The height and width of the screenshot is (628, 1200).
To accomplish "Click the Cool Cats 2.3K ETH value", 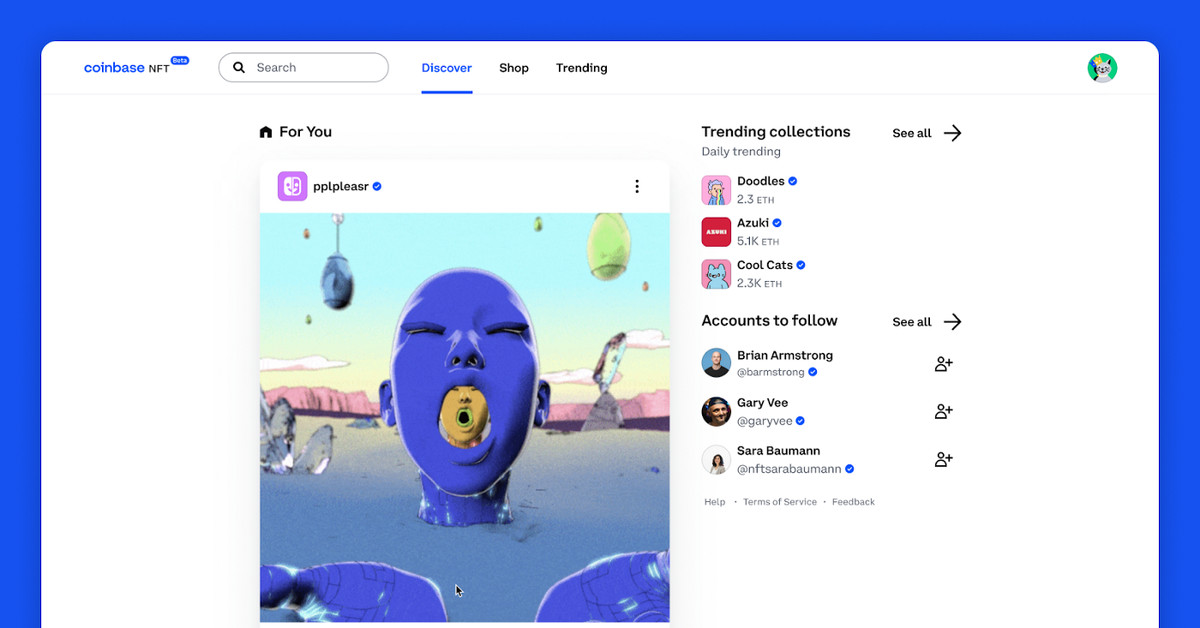I will pyautogui.click(x=760, y=284).
